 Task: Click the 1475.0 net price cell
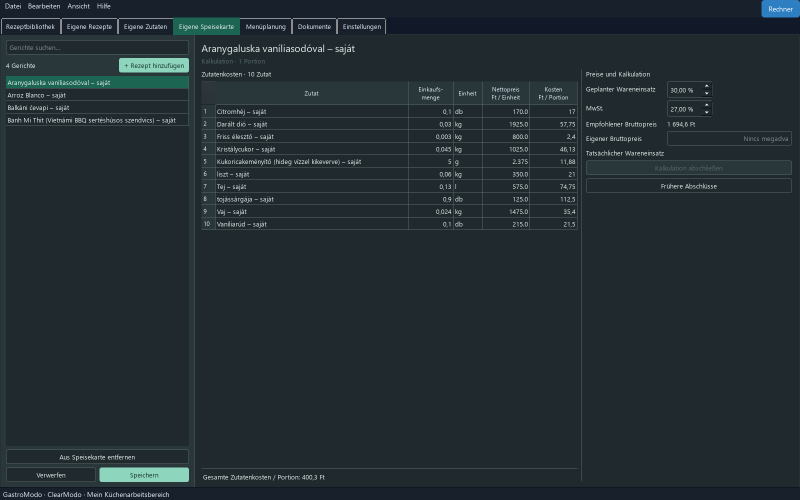[x=506, y=212]
